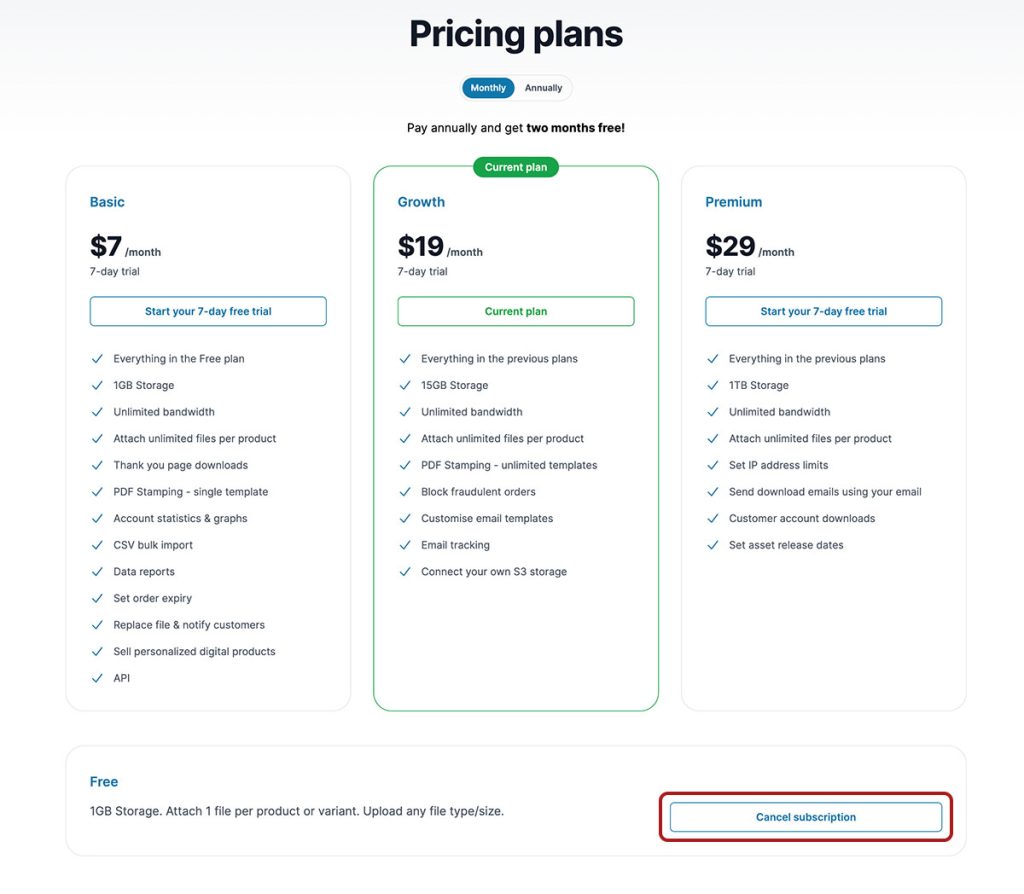Click checkmark beside Set IP address limits

(x=713, y=465)
